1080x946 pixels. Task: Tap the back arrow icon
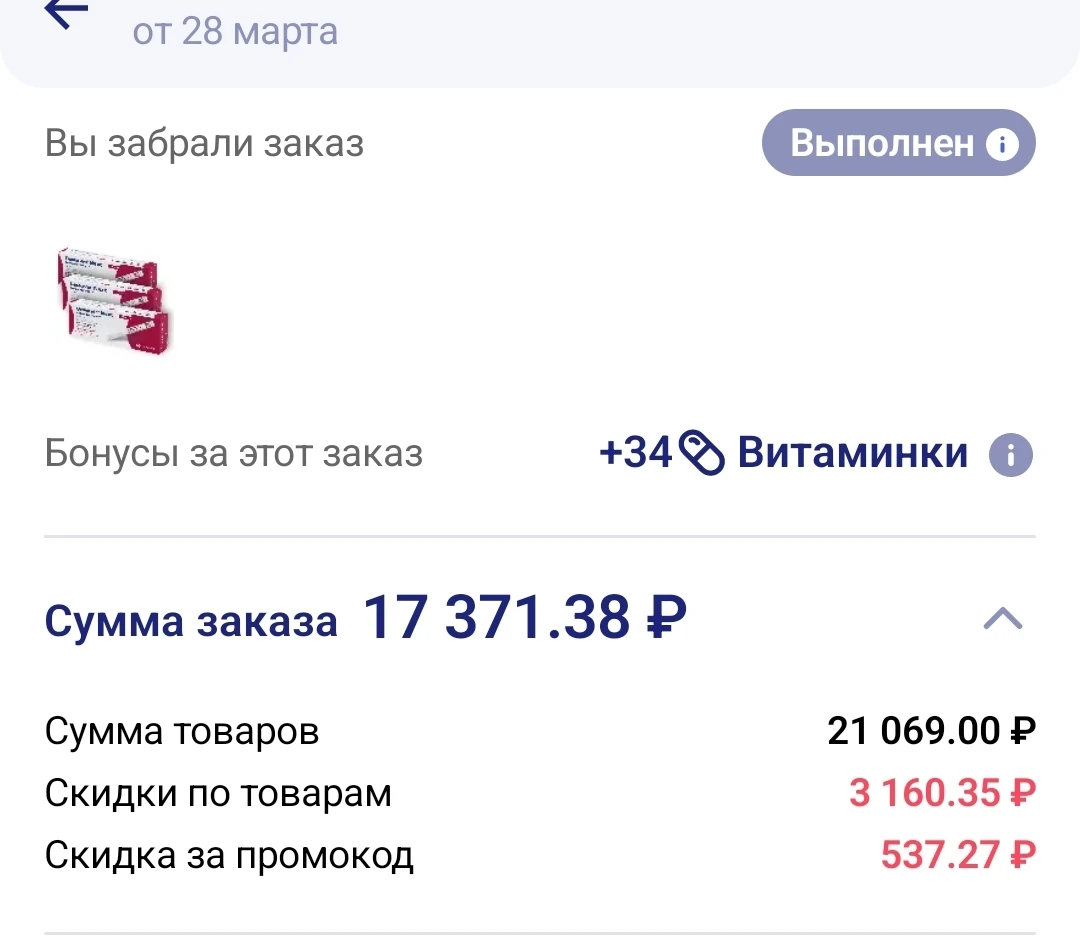(x=66, y=14)
